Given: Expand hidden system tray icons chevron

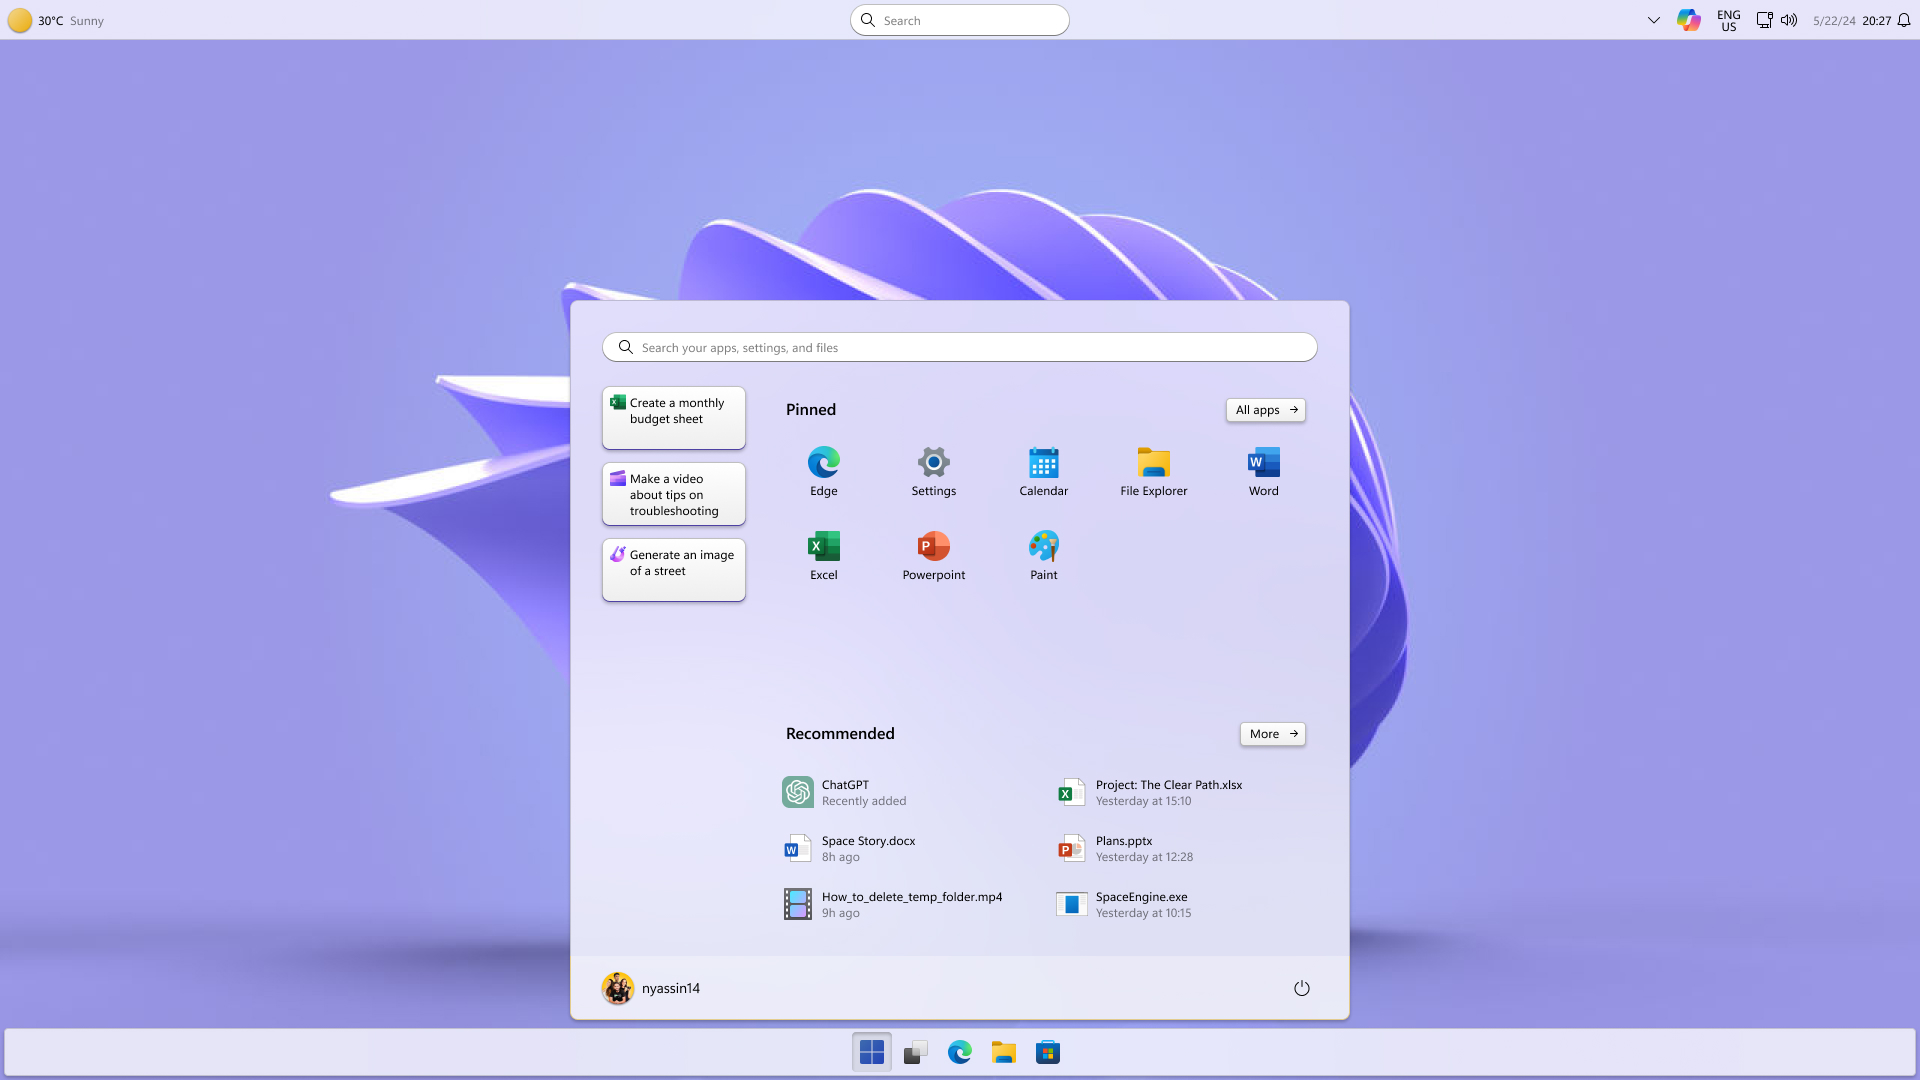Looking at the screenshot, I should 1653,20.
